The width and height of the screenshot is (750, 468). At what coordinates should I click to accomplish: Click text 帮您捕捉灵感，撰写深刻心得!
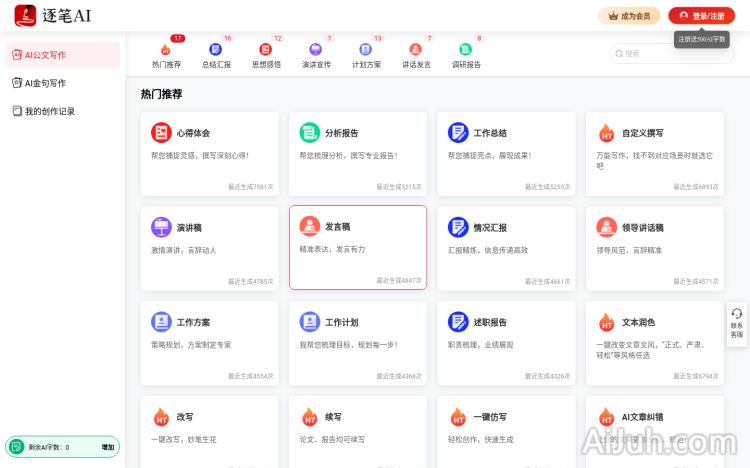(200, 156)
